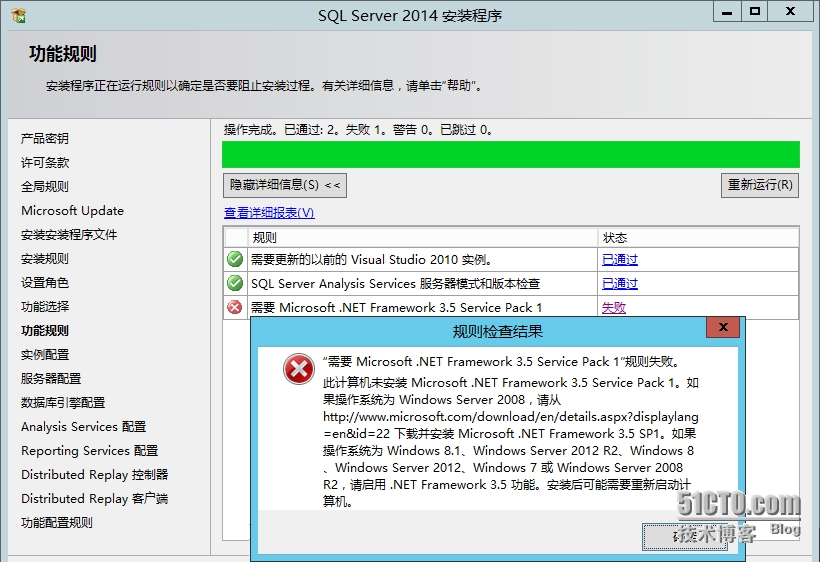The height and width of the screenshot is (562, 820).
Task: Click green check icon for Analysis Services rule
Action: (x=235, y=283)
